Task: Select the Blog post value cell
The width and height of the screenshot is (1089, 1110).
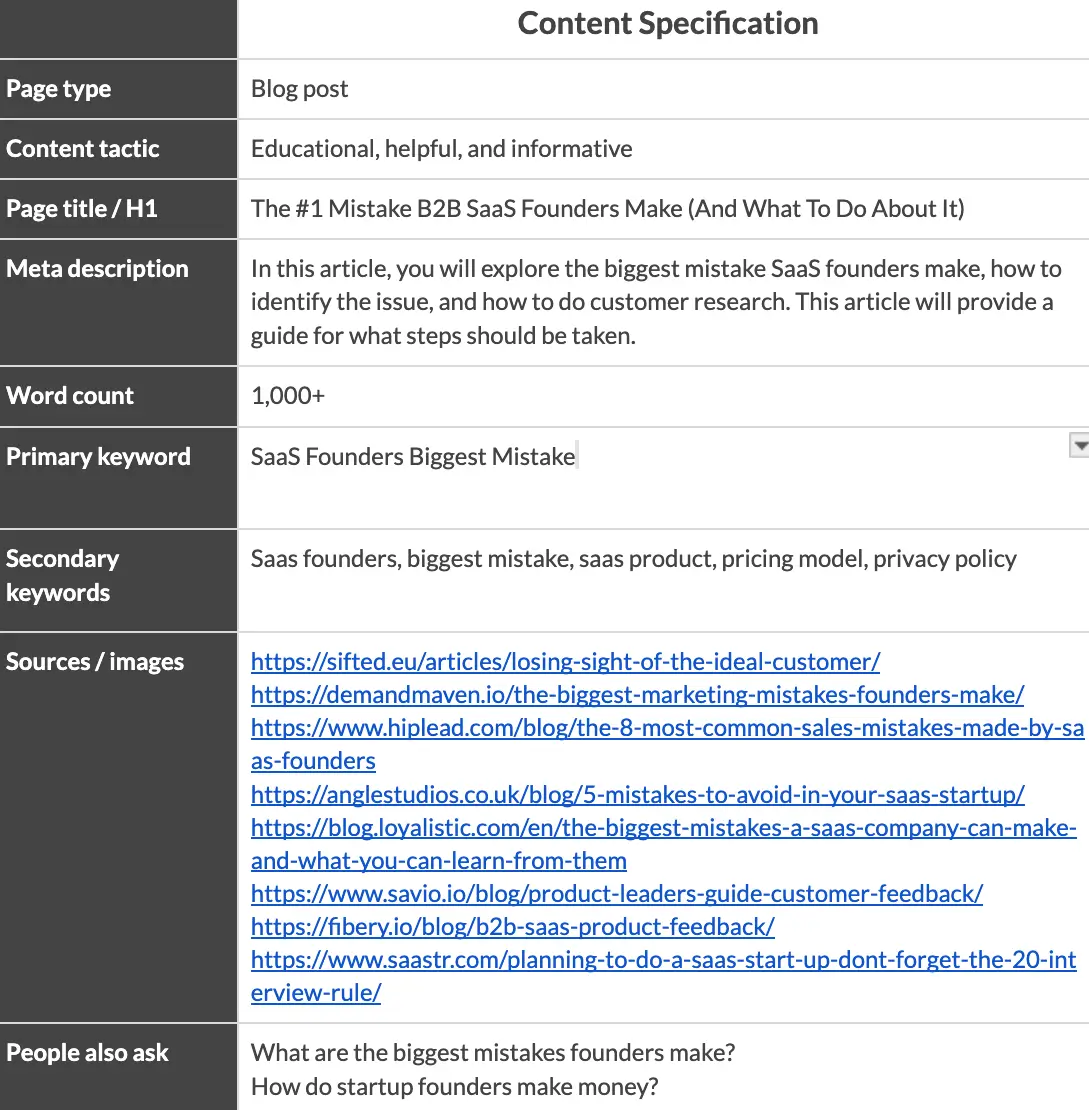Action: pyautogui.click(x=660, y=89)
